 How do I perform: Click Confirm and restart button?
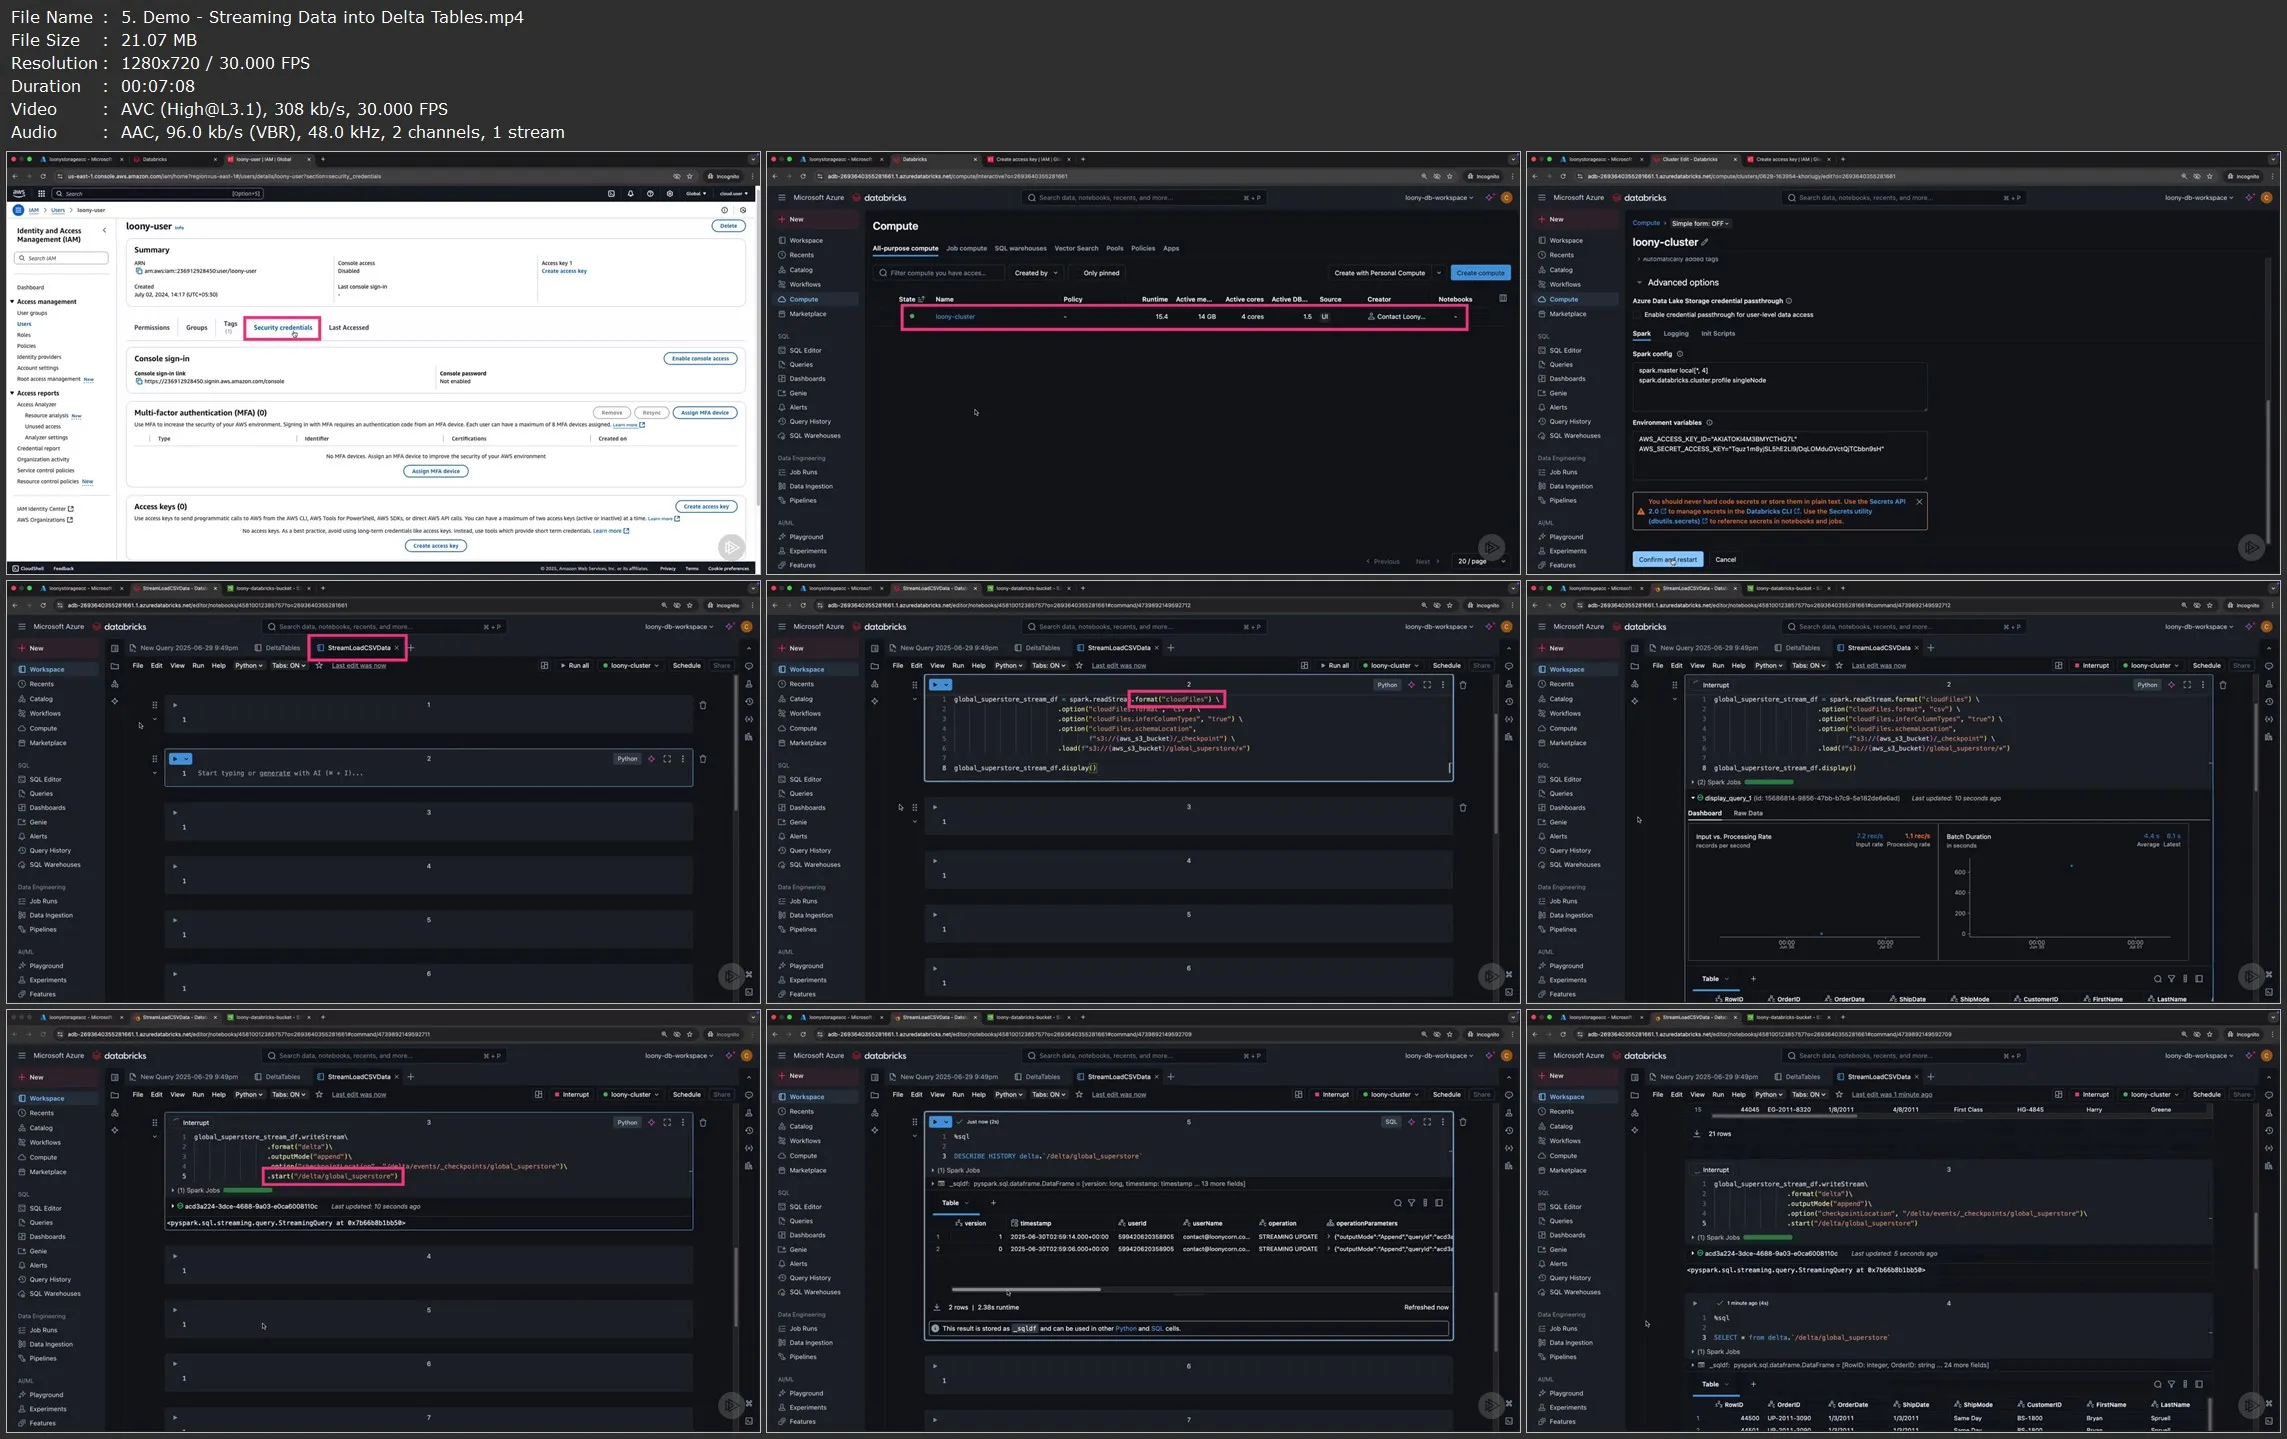click(1667, 559)
